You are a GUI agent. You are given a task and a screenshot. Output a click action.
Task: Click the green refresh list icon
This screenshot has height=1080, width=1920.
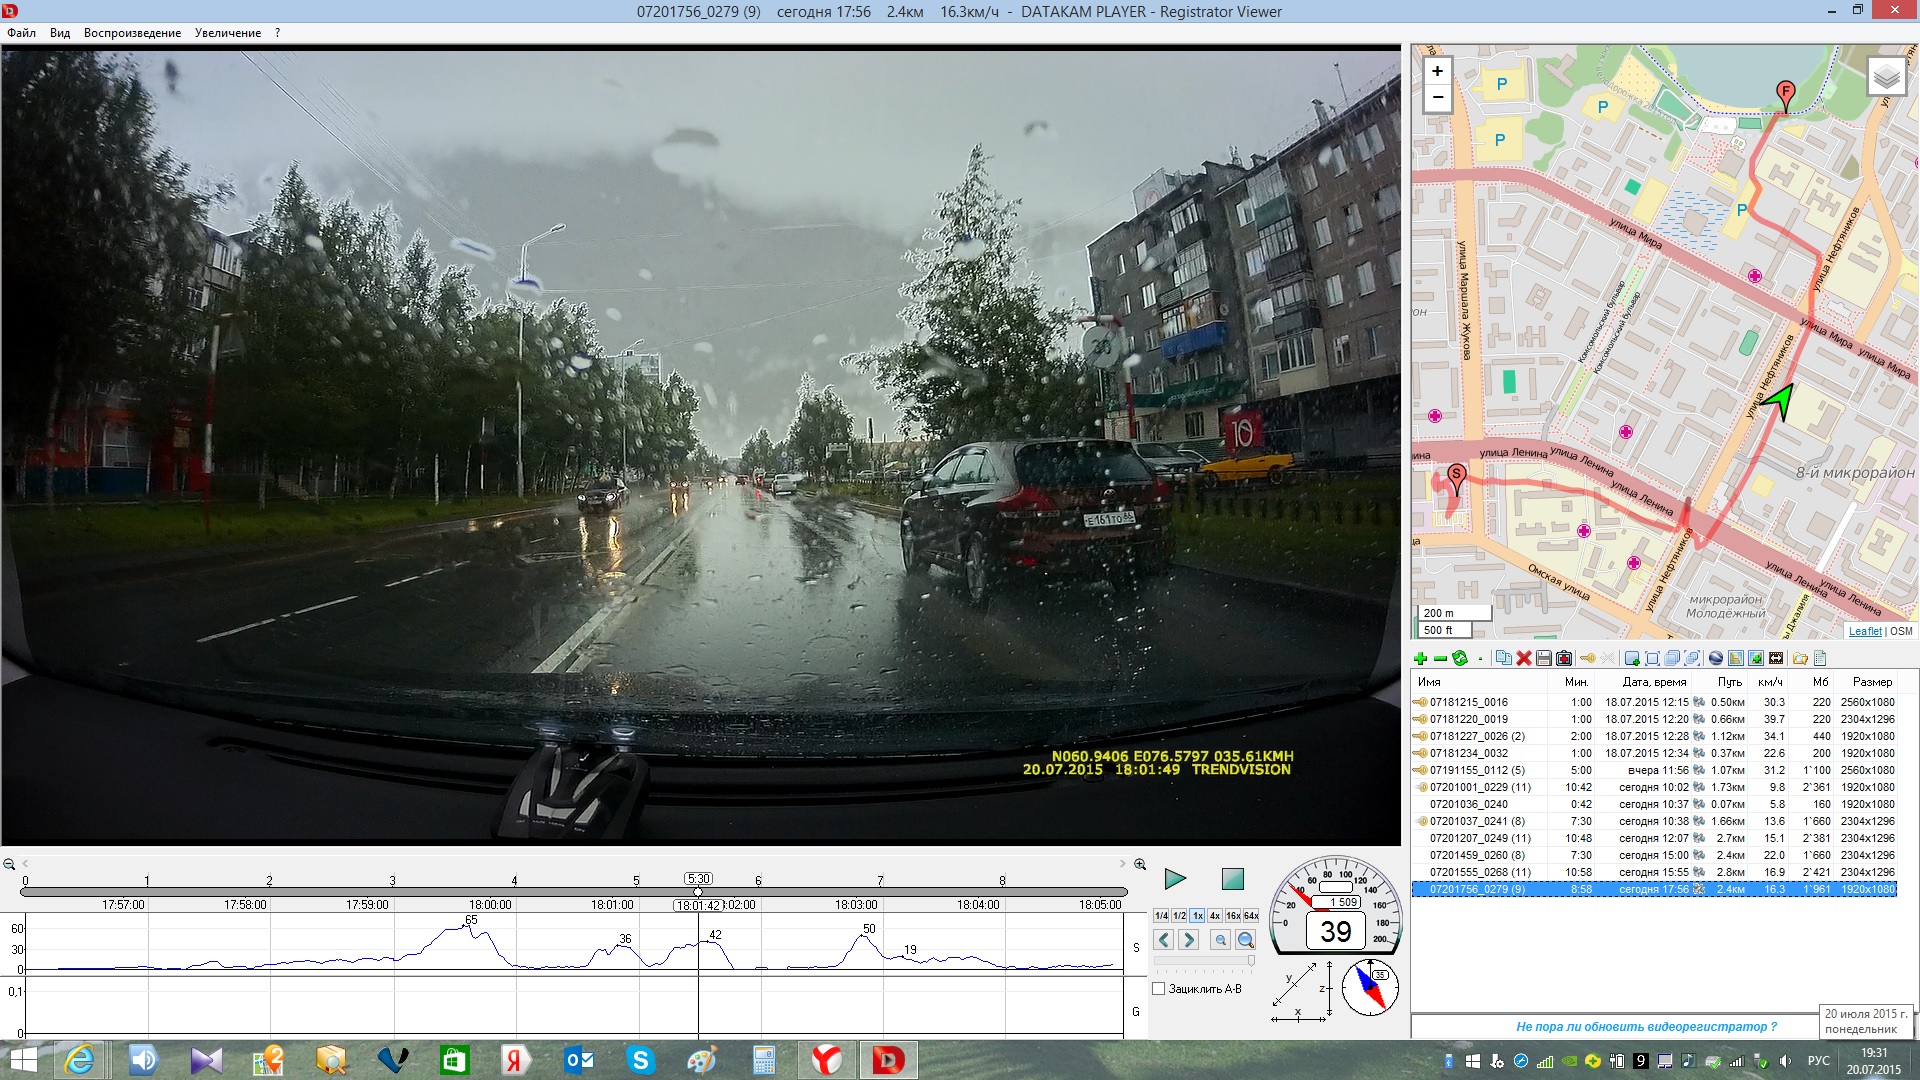1460,658
